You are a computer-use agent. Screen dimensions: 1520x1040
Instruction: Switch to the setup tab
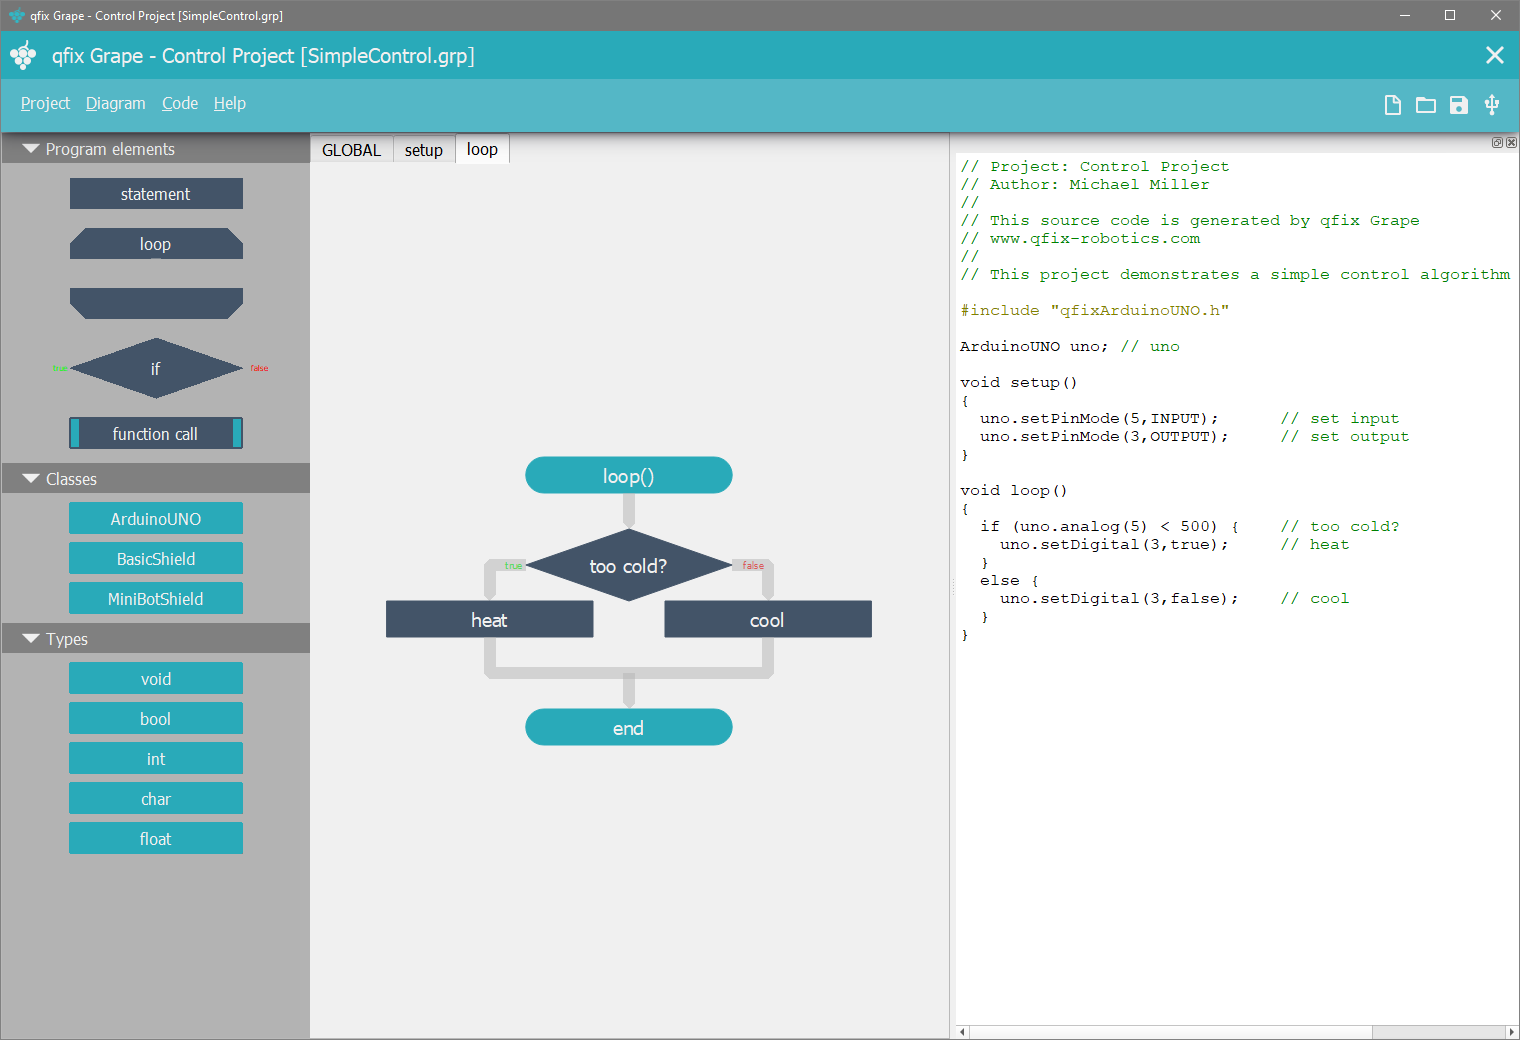pyautogui.click(x=423, y=150)
